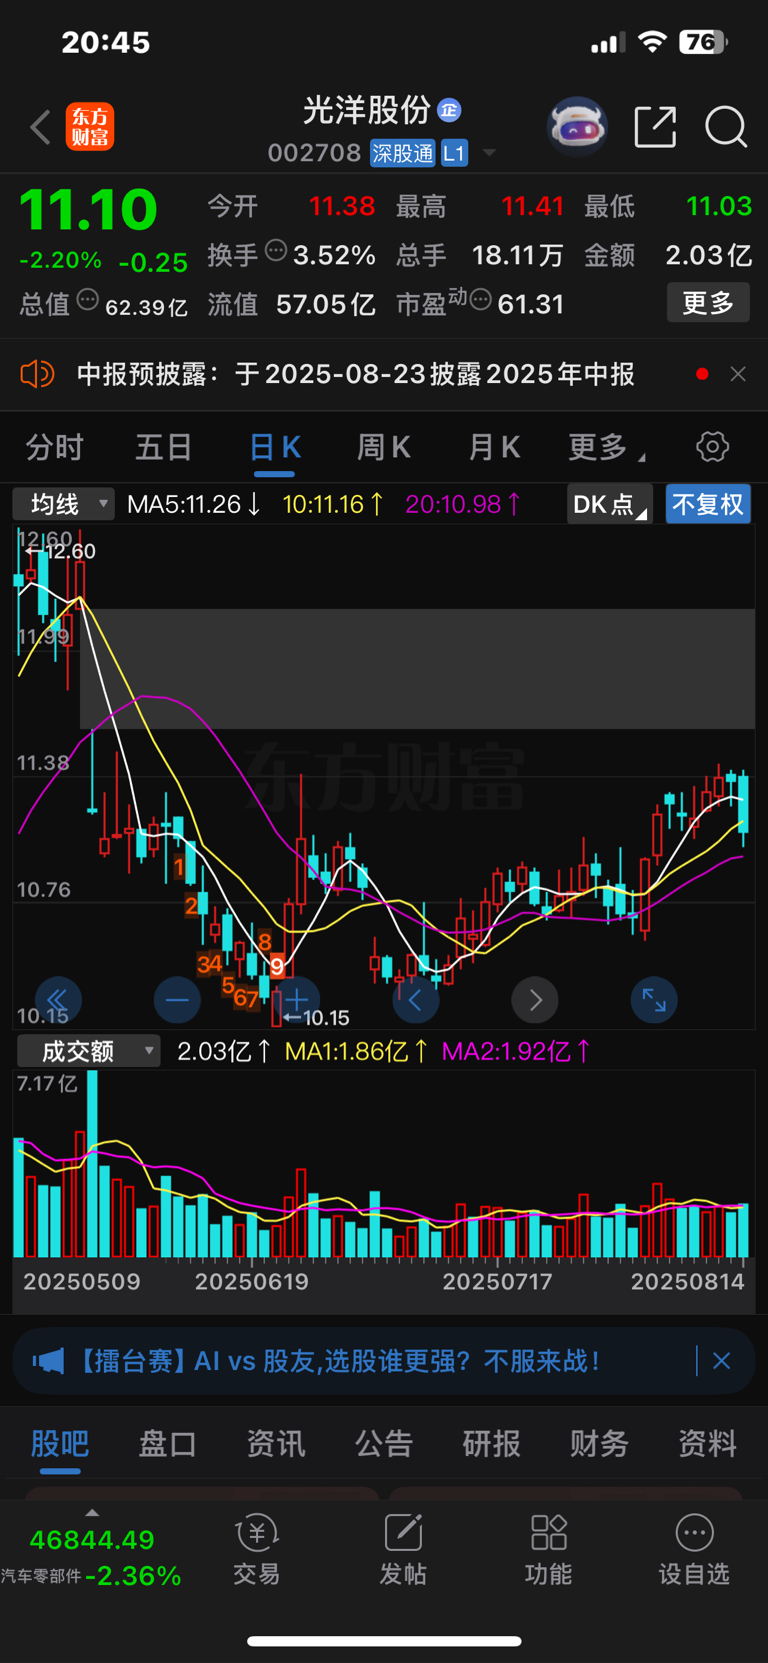This screenshot has width=768, height=1663.
Task: Open the 公告 tab
Action: (x=384, y=1443)
